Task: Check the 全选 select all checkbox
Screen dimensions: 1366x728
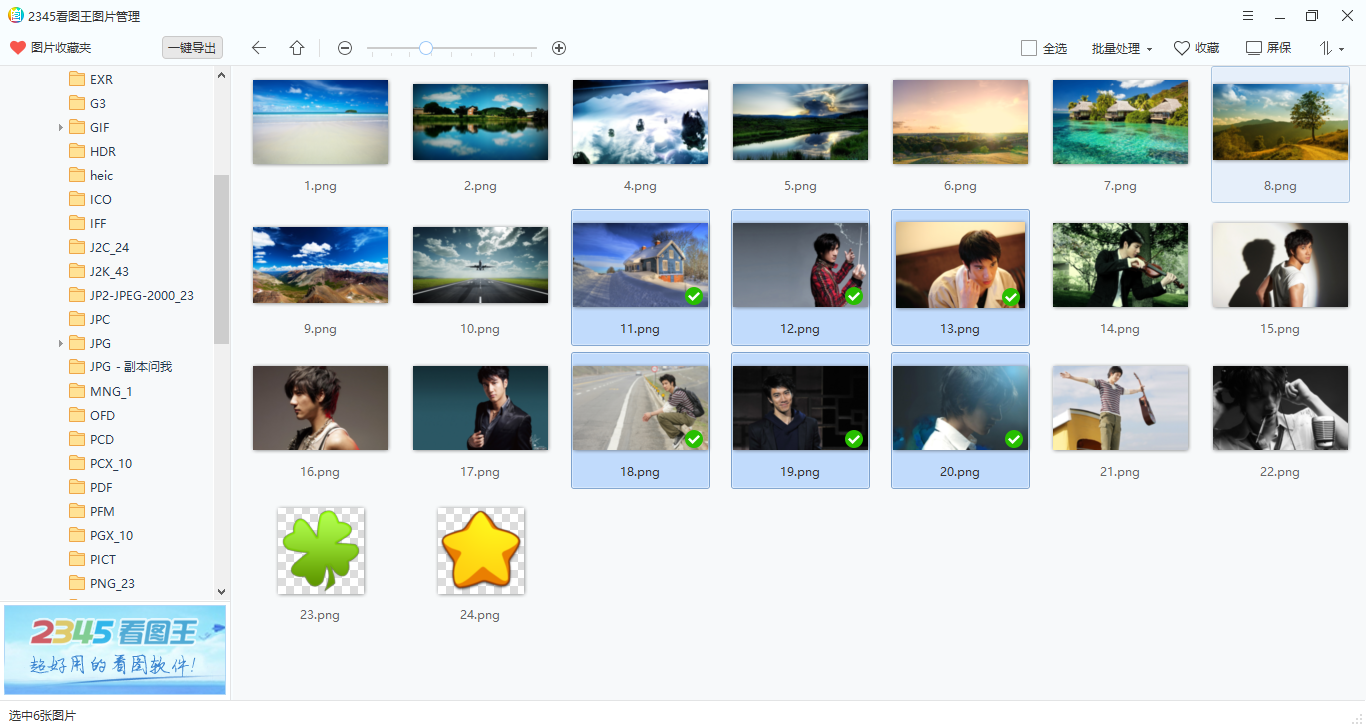Action: pyautogui.click(x=1029, y=48)
